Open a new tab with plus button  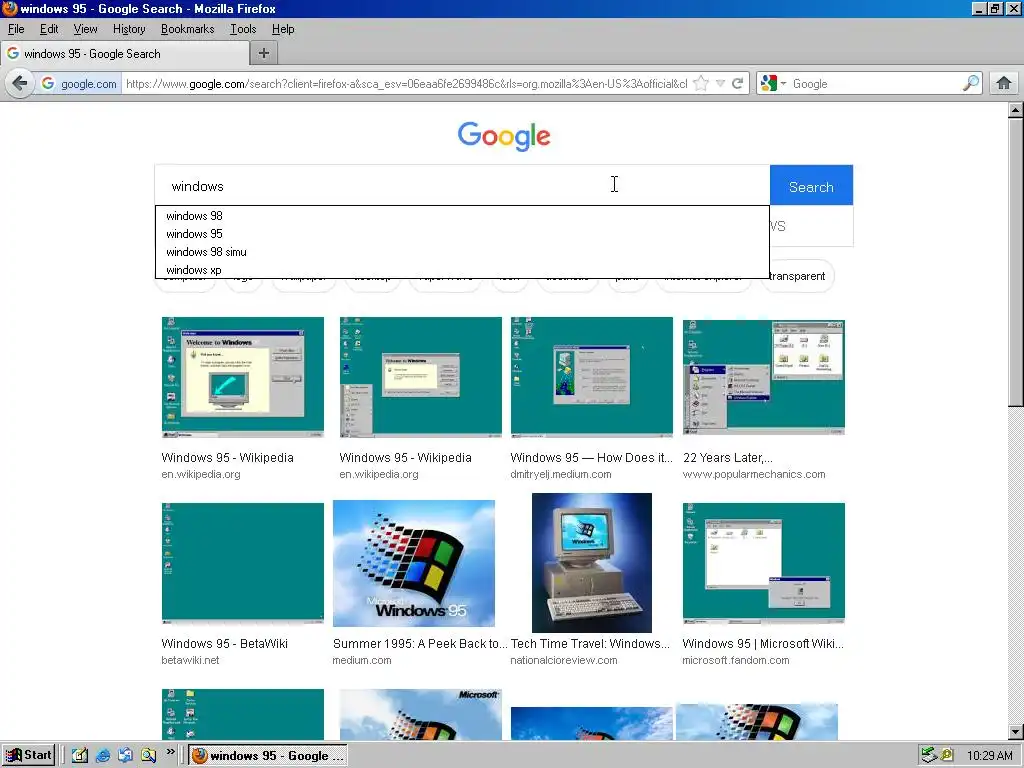pyautogui.click(x=264, y=54)
